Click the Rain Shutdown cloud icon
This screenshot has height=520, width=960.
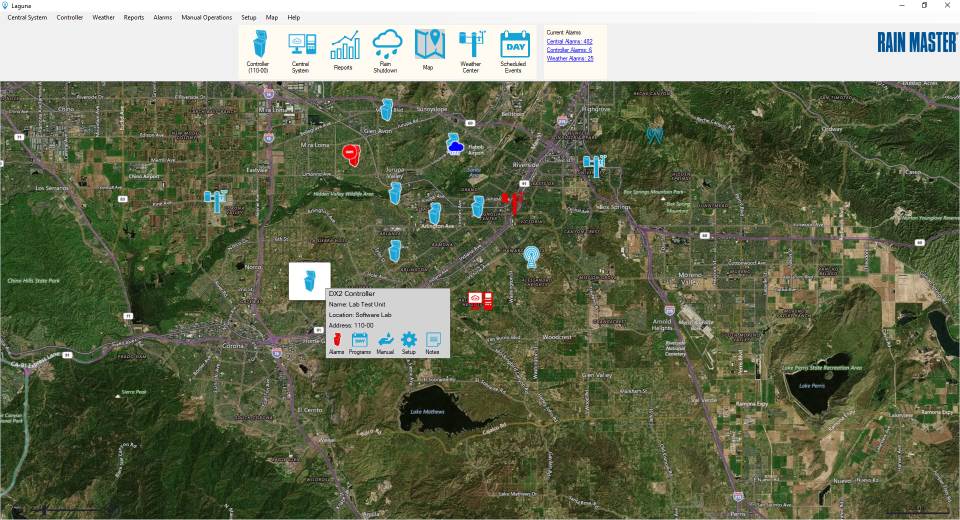coord(387,43)
